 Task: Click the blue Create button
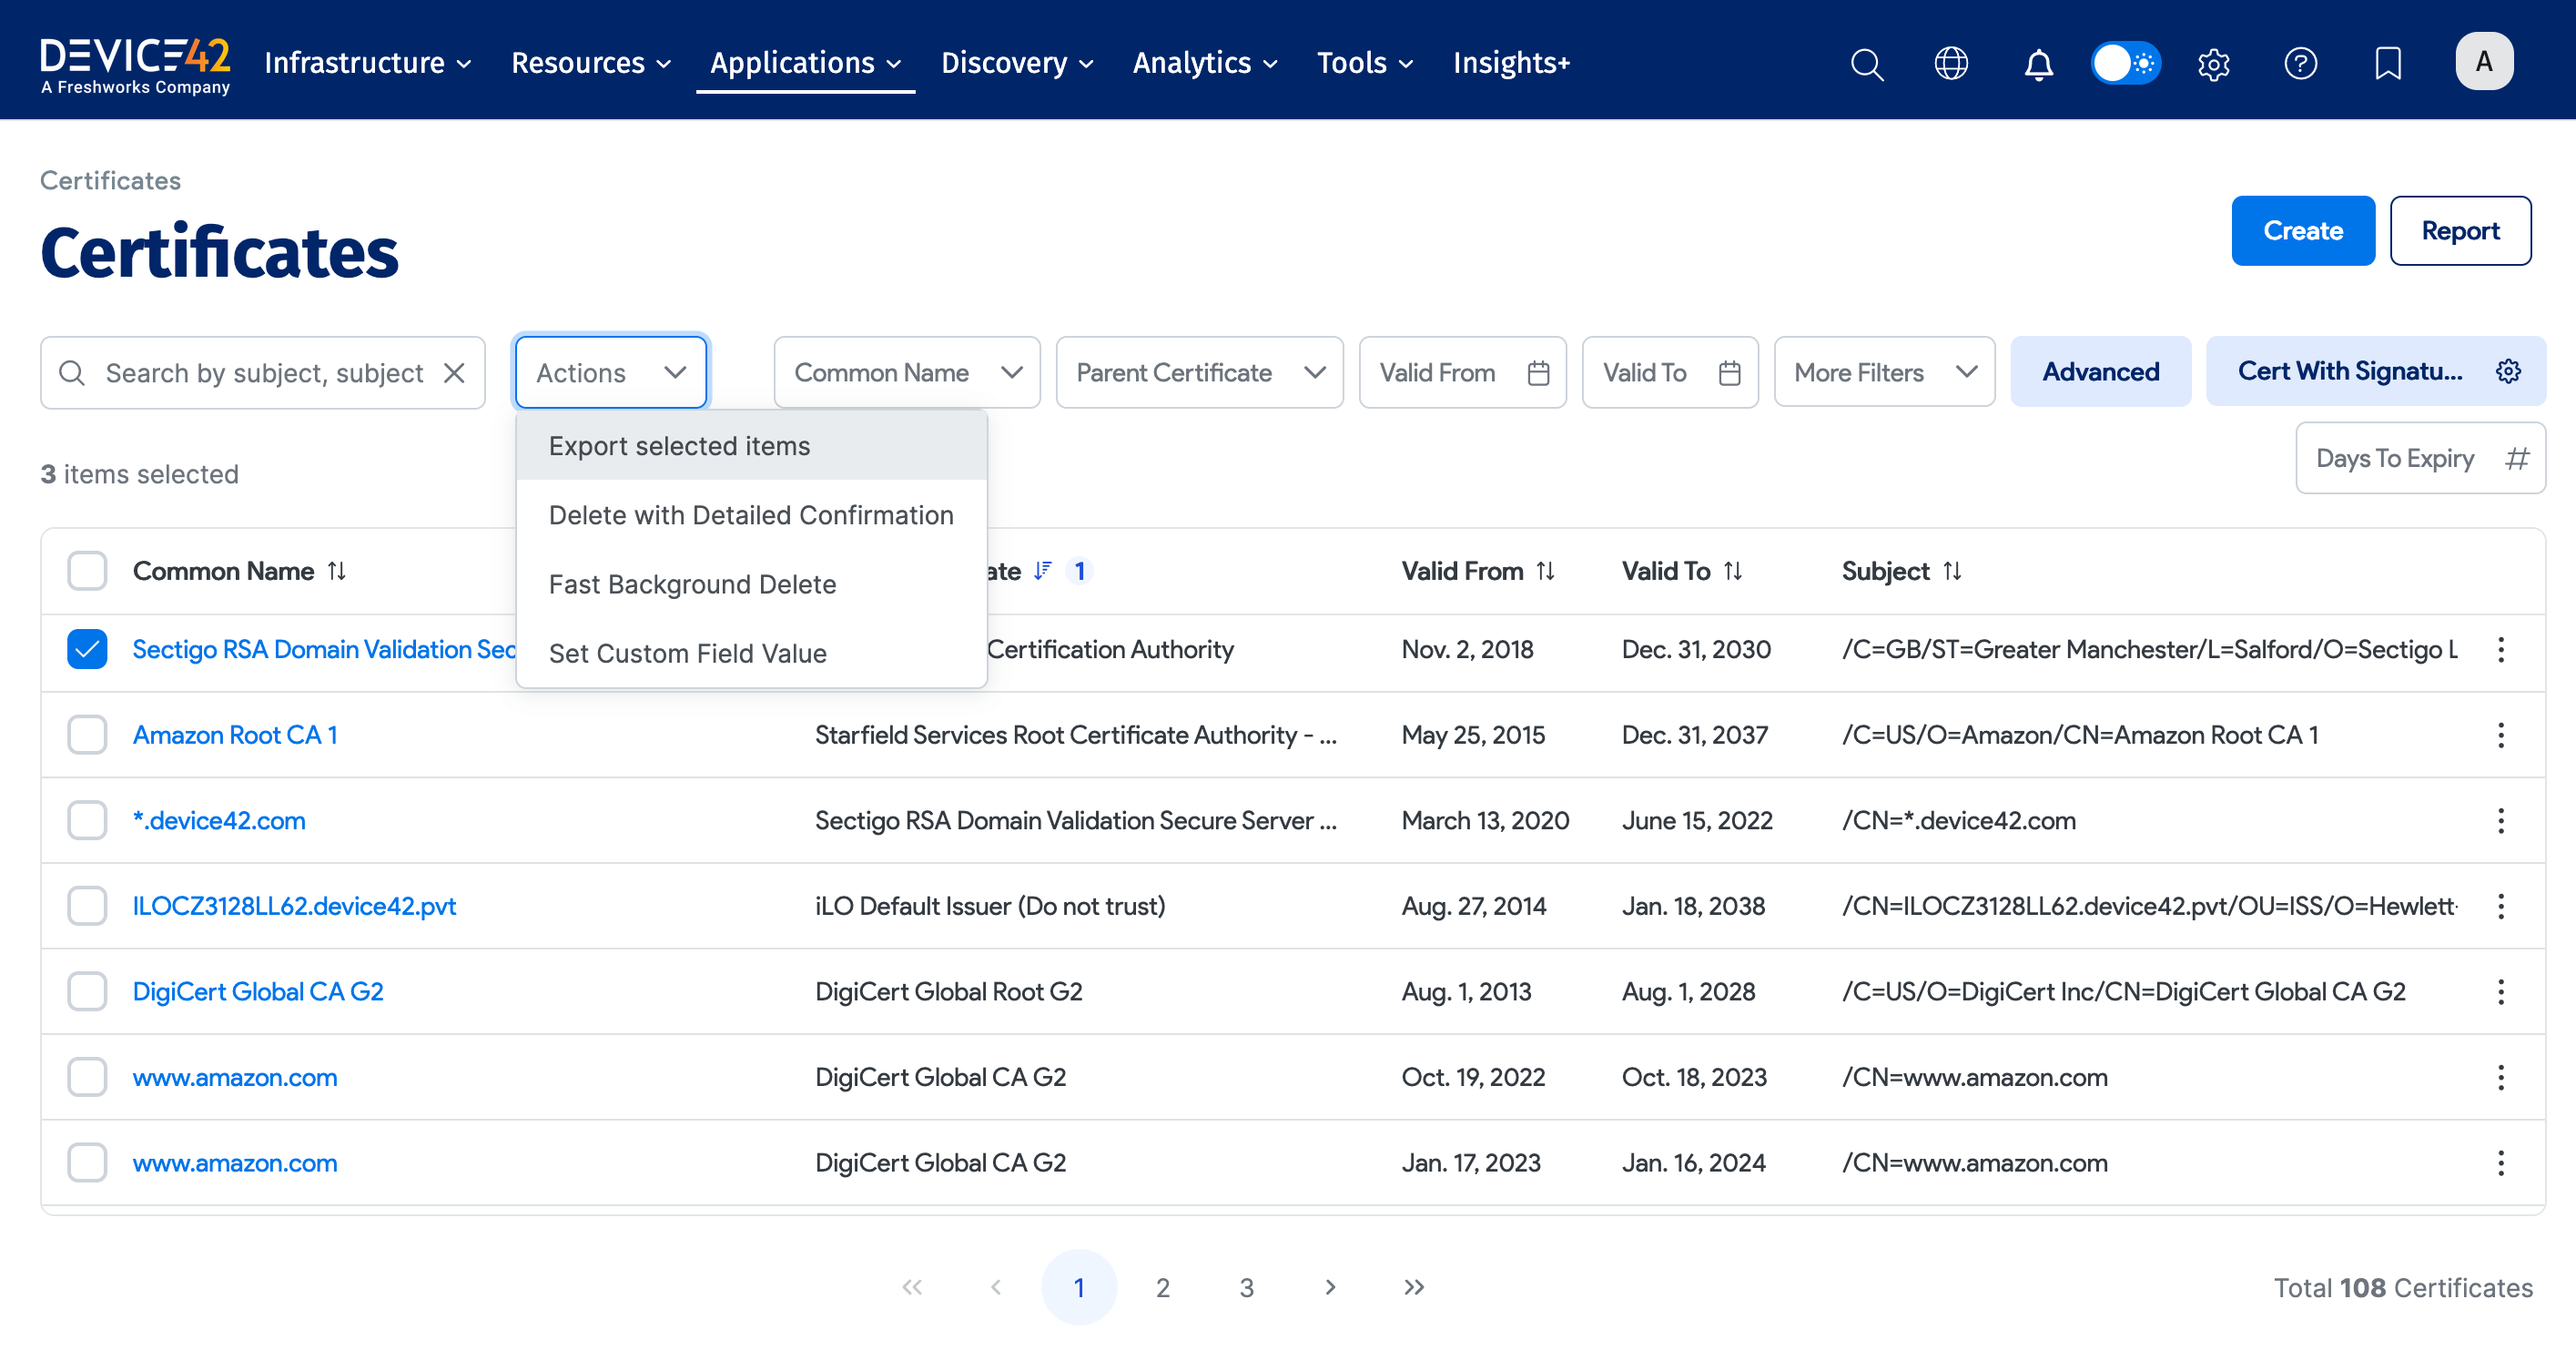click(x=2302, y=231)
